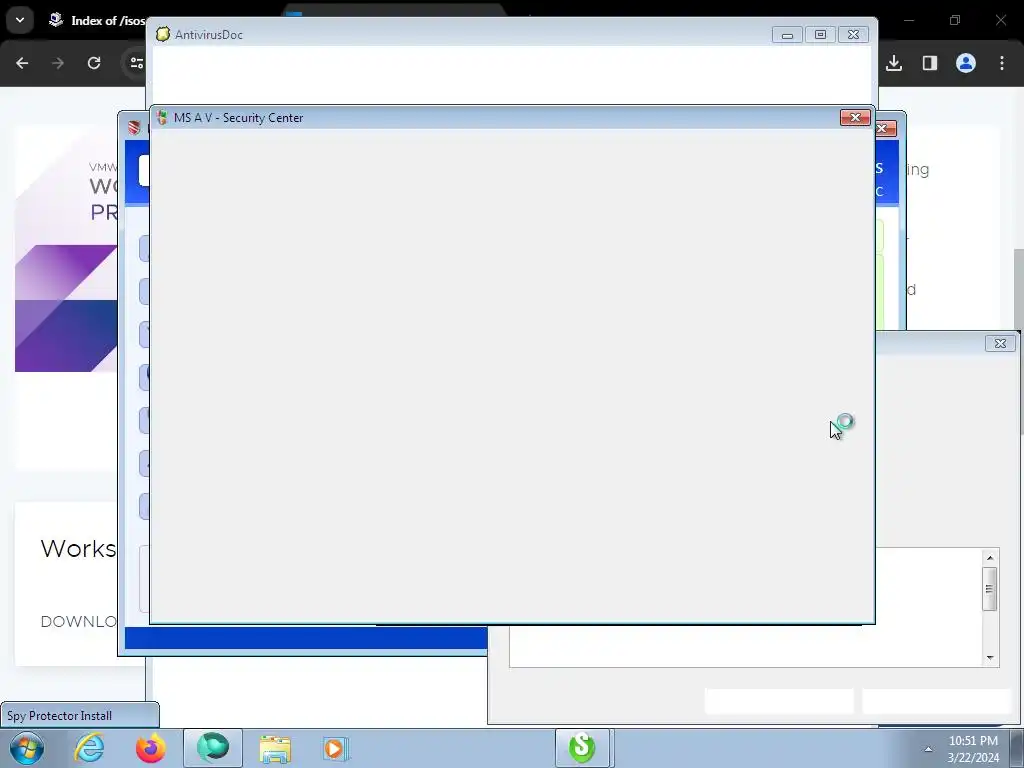
Task: Open browser downloads icon
Action: pos(894,63)
